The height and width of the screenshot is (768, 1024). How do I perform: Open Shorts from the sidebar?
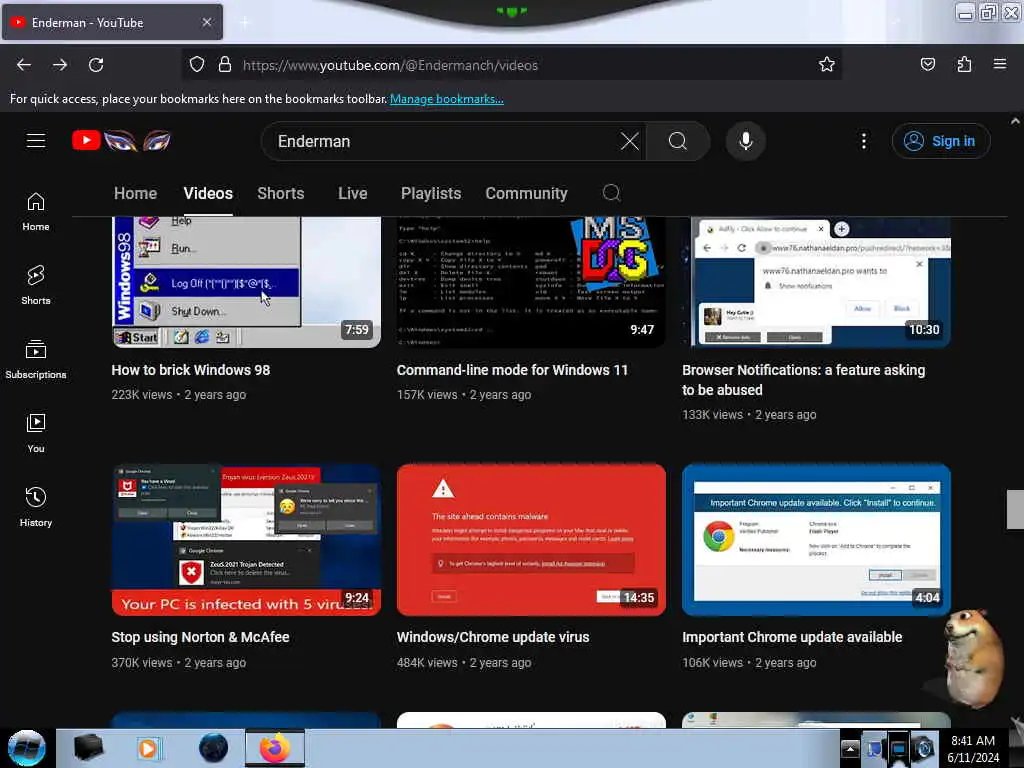point(36,285)
